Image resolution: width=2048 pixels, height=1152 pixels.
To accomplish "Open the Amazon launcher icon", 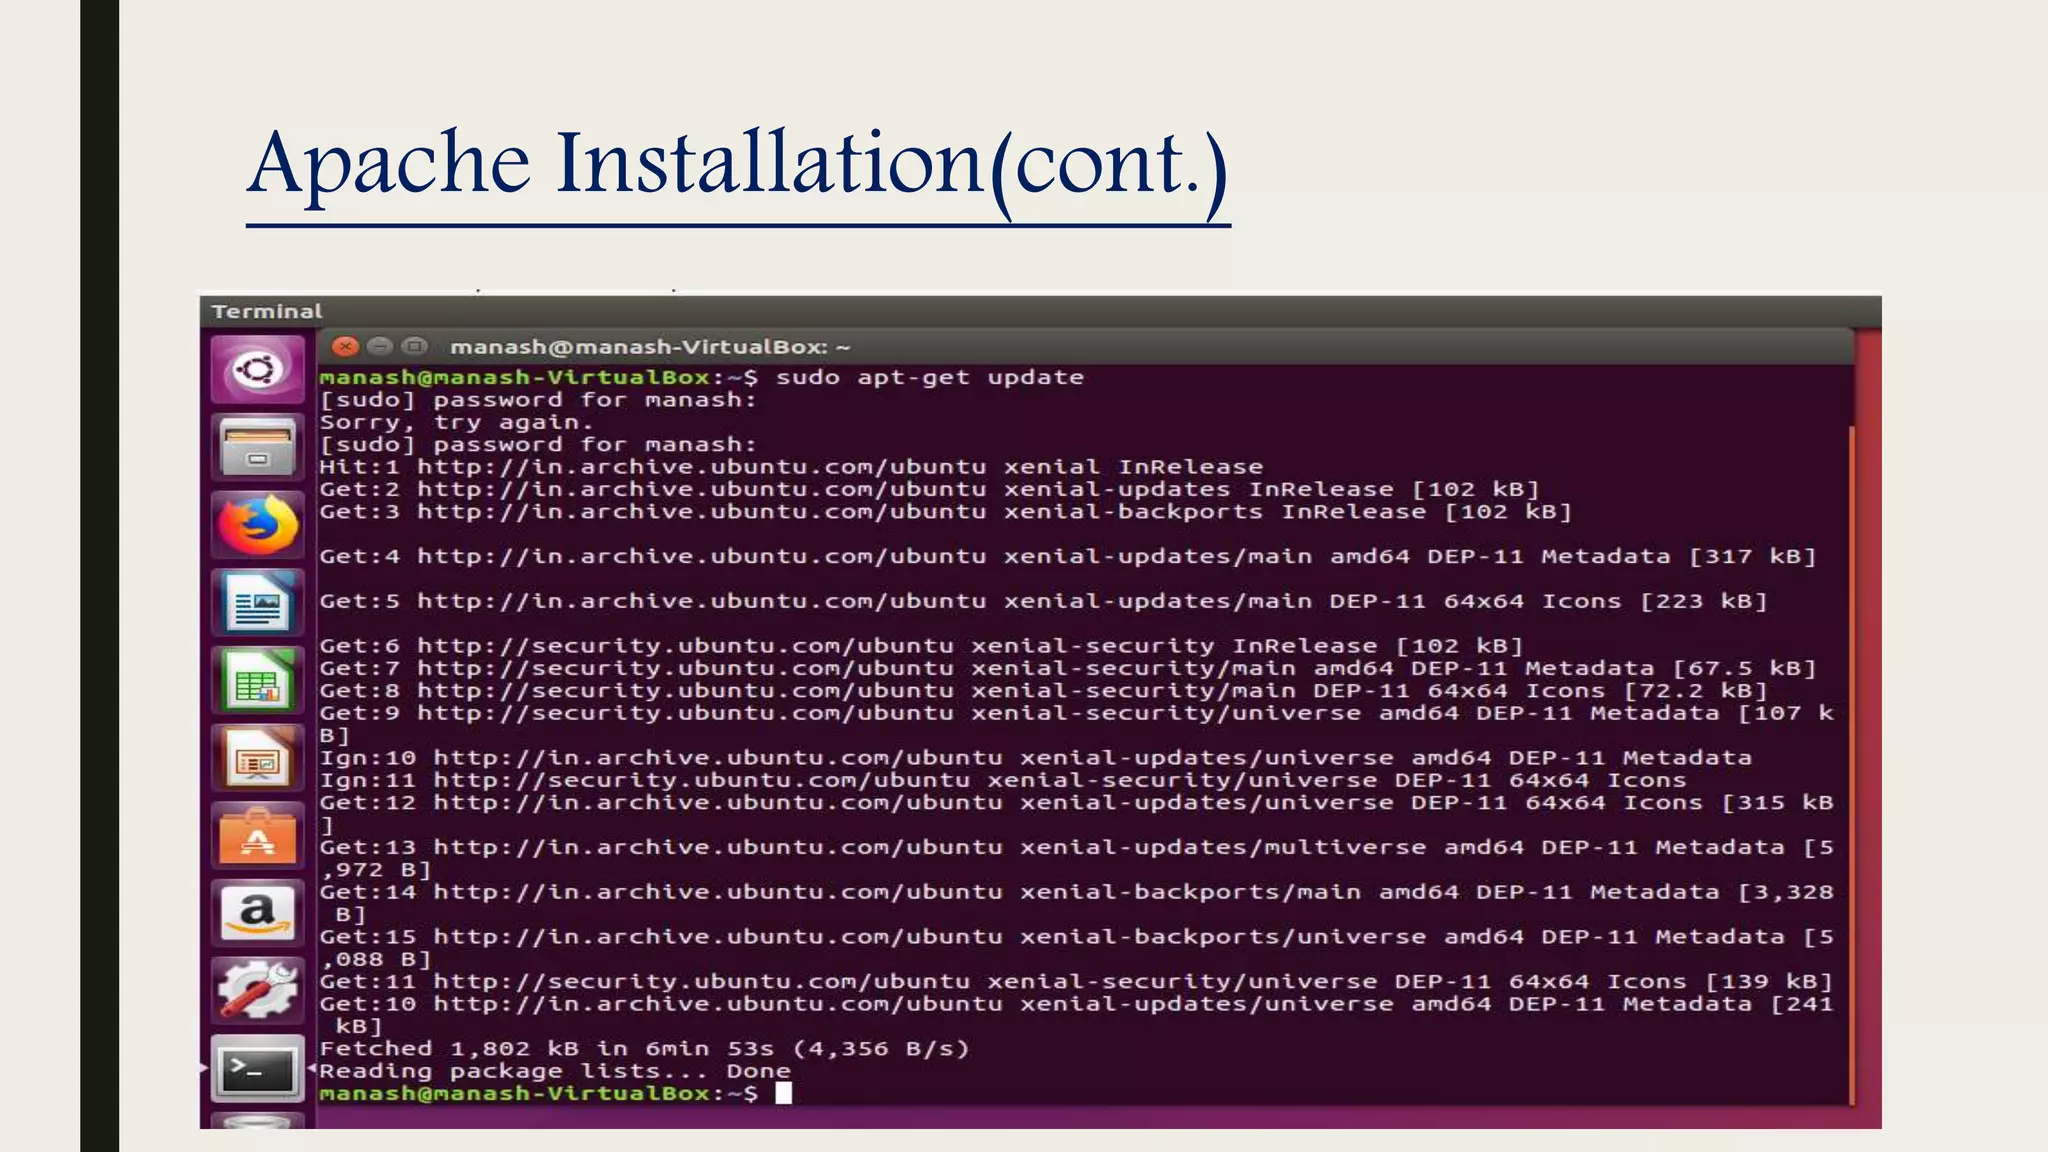I will click(258, 913).
